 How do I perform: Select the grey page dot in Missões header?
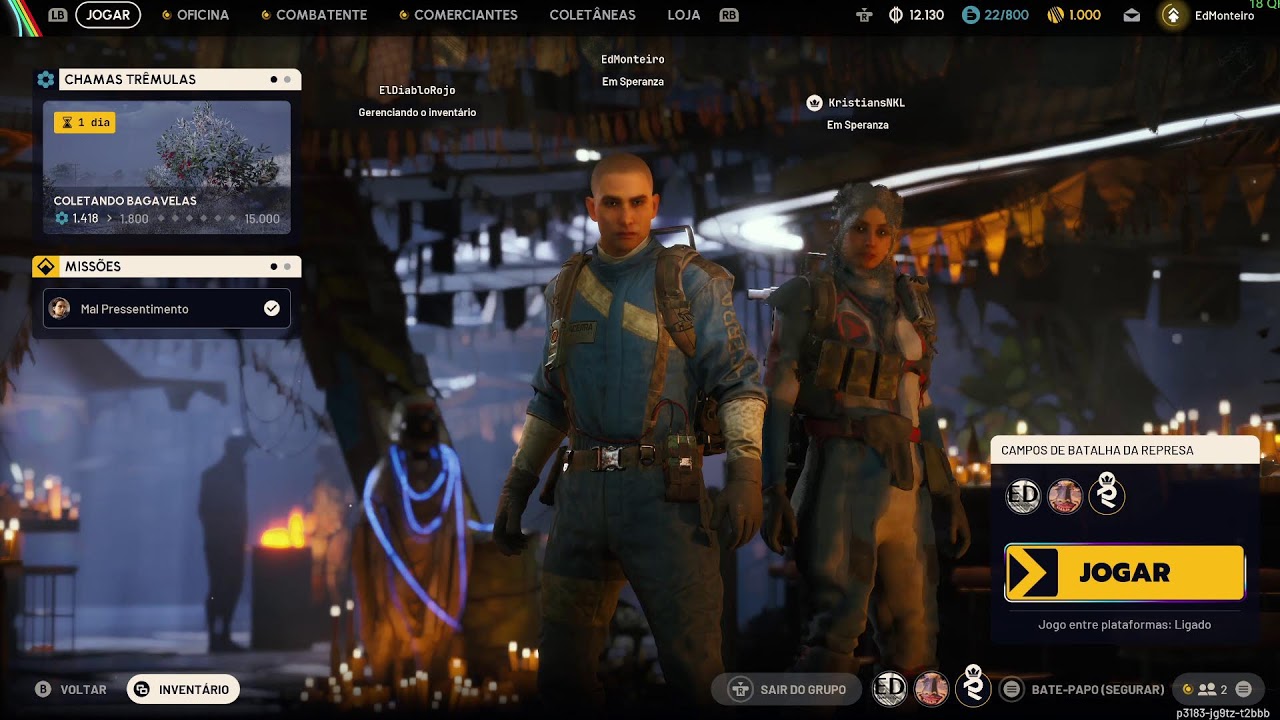[x=287, y=266]
